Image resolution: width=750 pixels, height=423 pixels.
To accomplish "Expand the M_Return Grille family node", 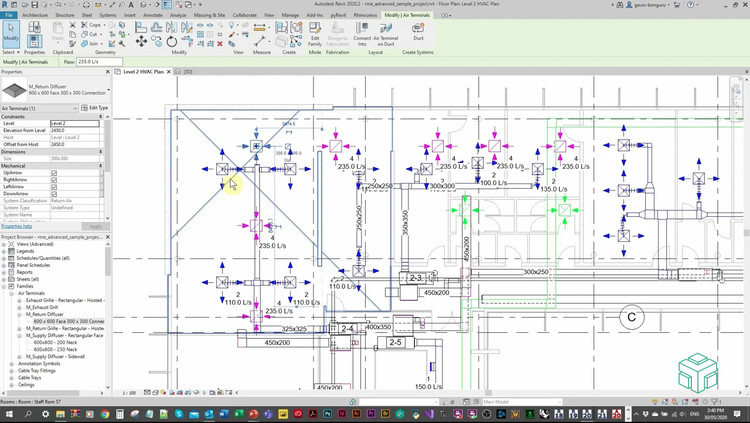I will click(x=20, y=329).
